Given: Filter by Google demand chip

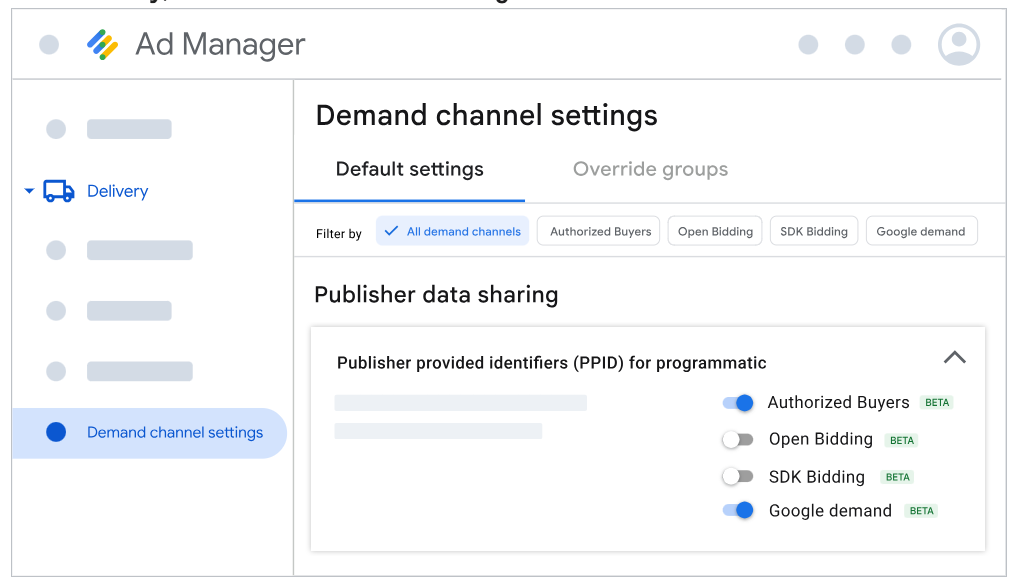Looking at the screenshot, I should [922, 231].
